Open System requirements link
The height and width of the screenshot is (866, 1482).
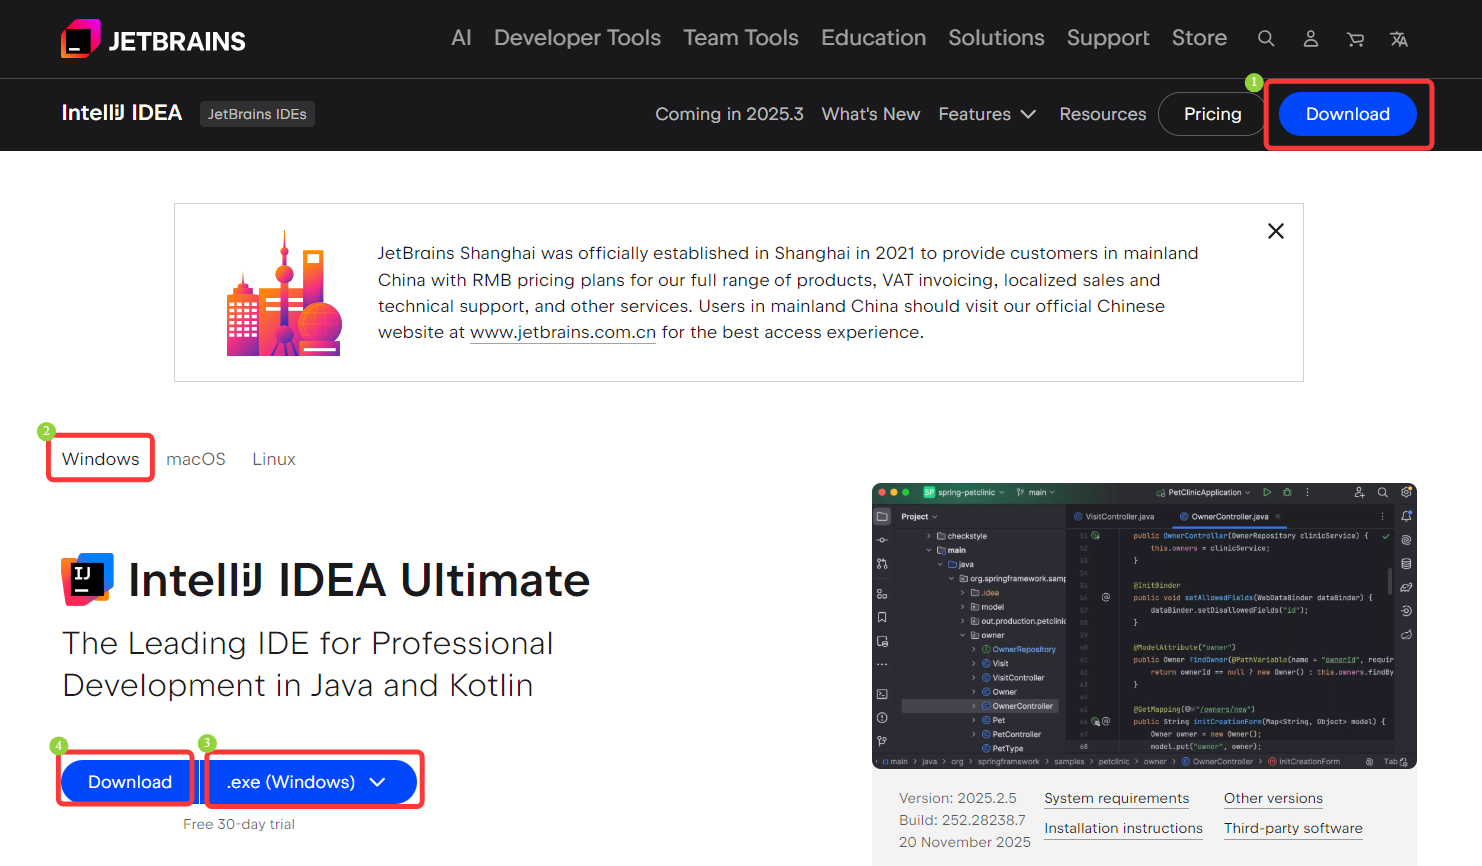pyautogui.click(x=1117, y=798)
